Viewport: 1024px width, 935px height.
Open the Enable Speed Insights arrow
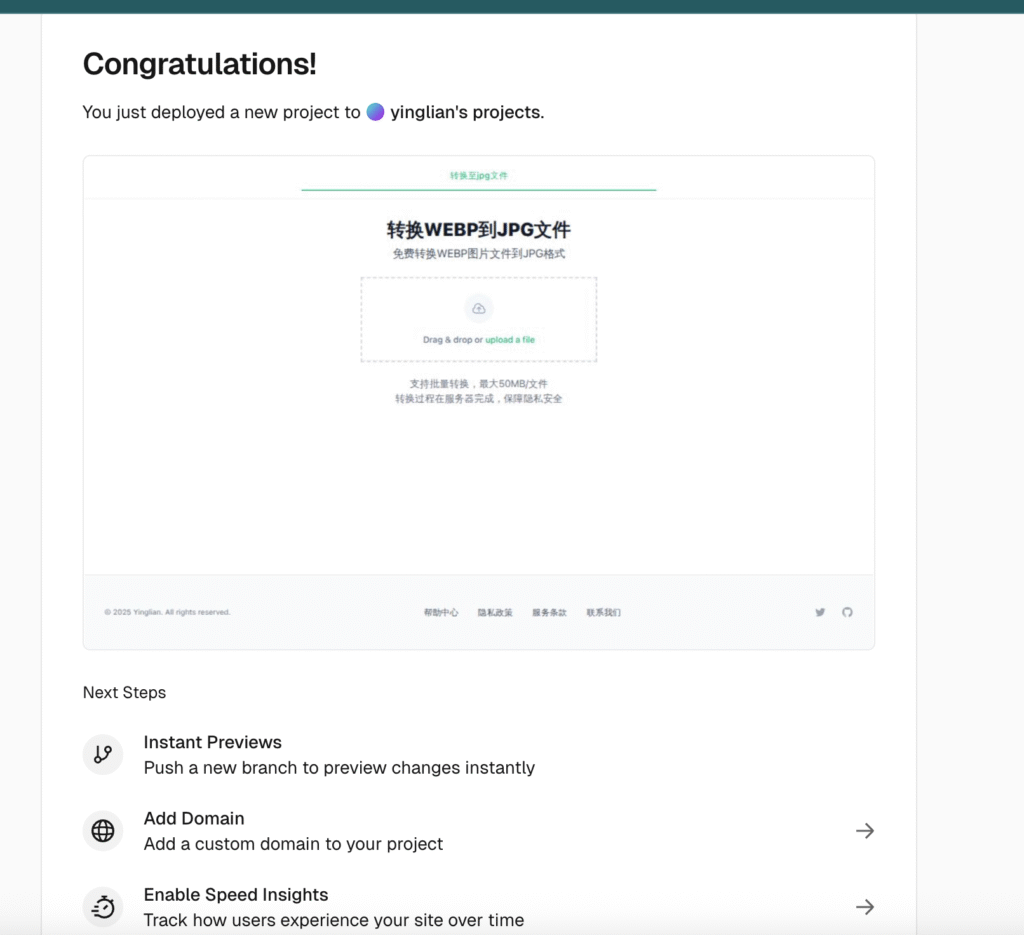[865, 907]
